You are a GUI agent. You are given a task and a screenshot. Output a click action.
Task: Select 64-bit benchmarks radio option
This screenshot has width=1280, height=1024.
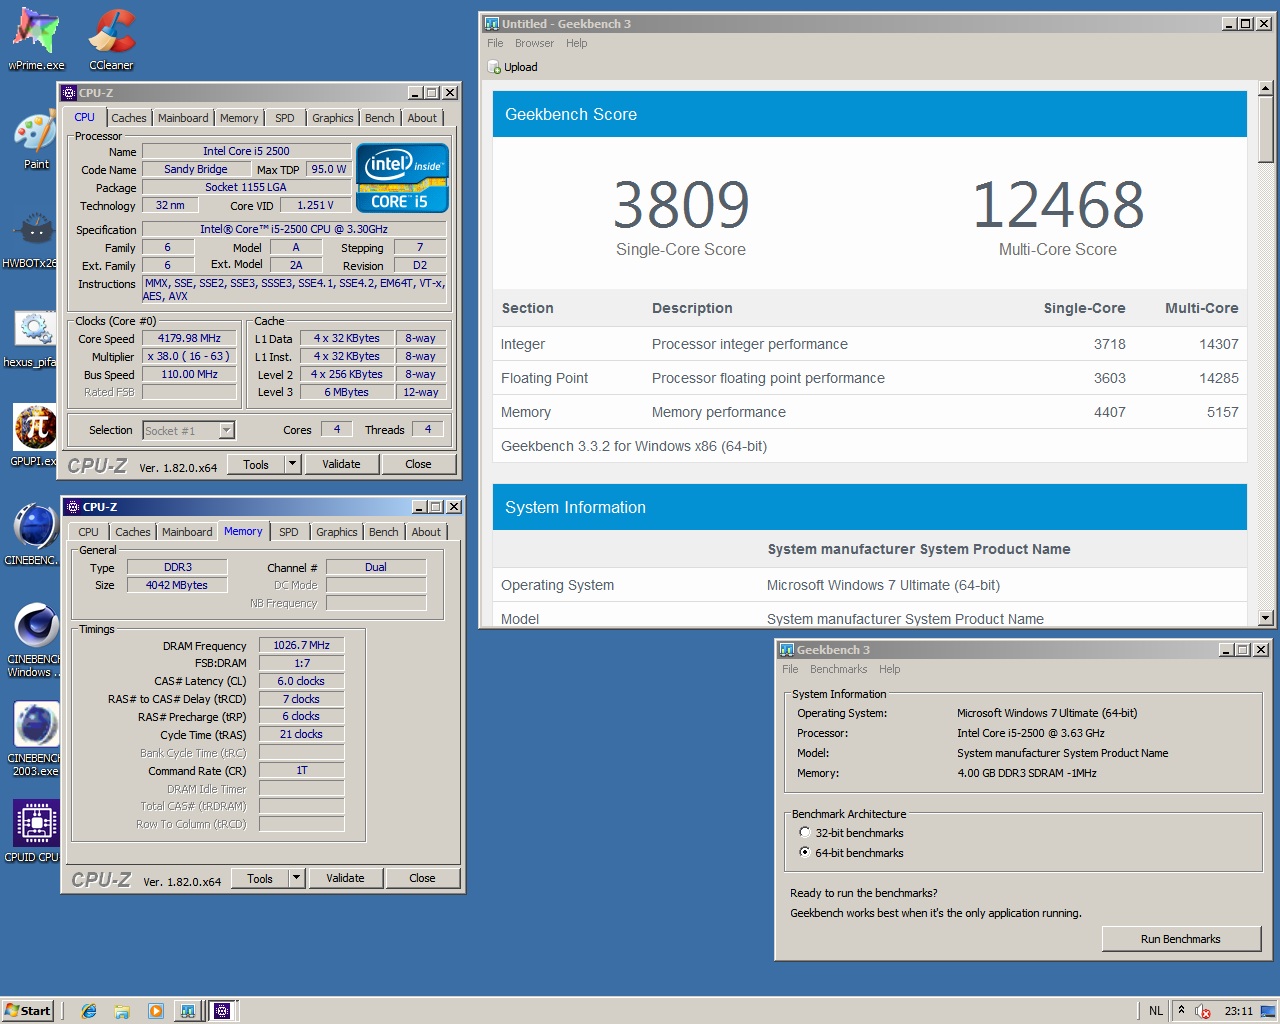pyautogui.click(x=804, y=852)
